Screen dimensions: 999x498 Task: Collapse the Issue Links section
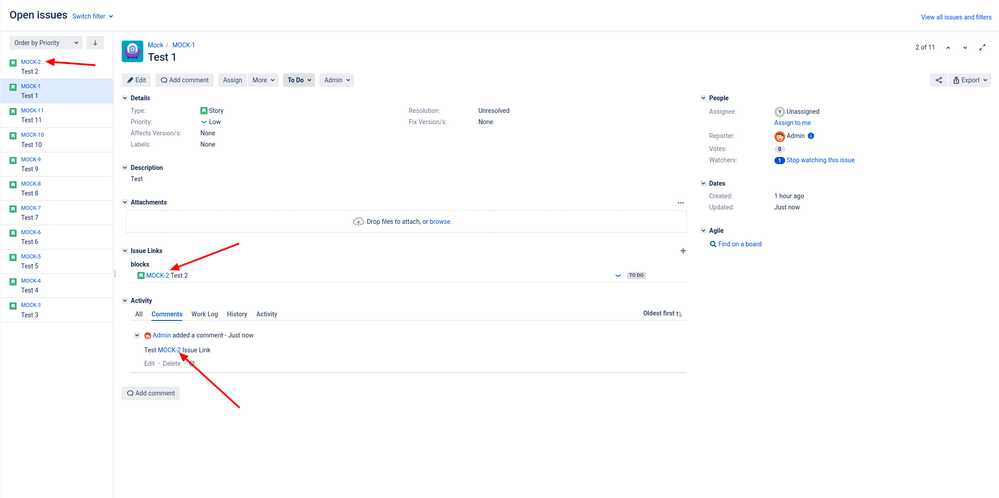click(x=125, y=251)
